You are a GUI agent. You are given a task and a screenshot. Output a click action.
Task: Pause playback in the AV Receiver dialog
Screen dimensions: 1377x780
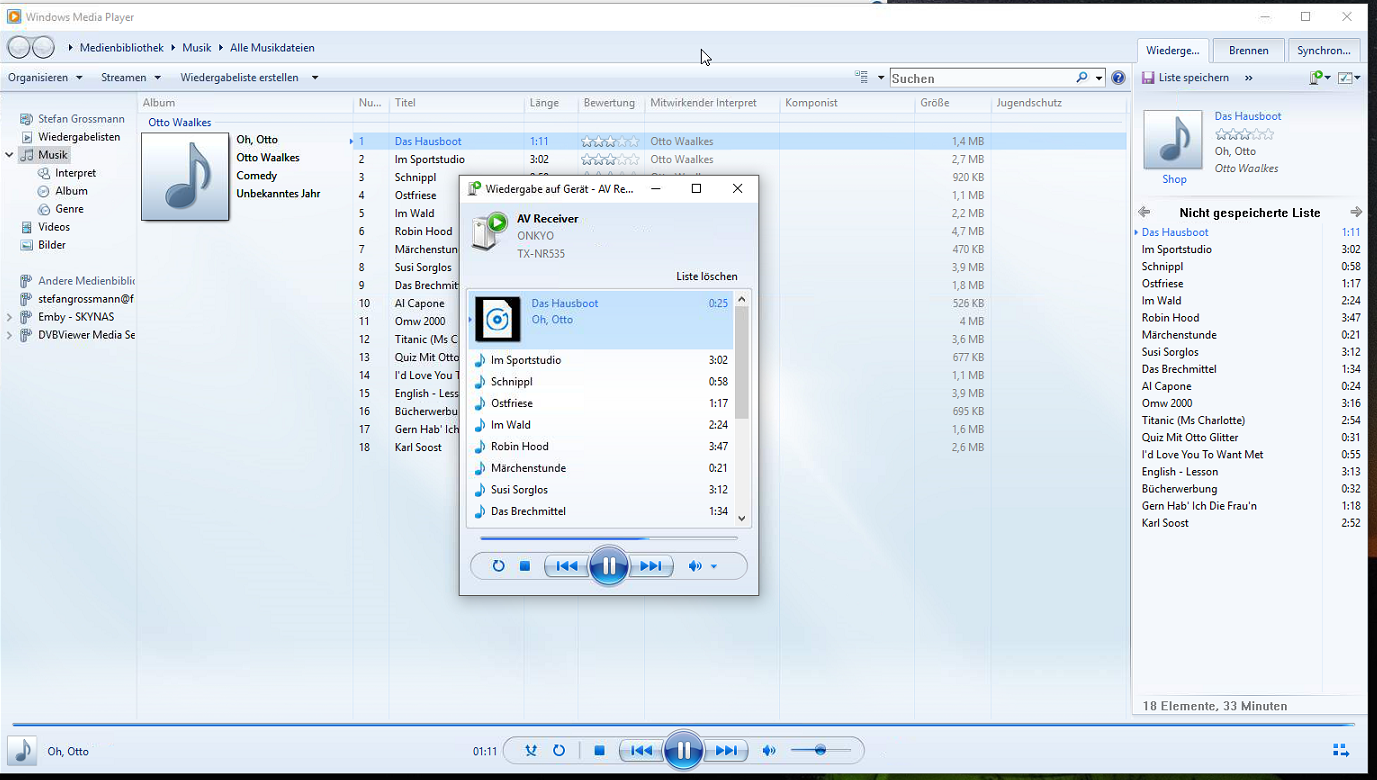(x=608, y=565)
